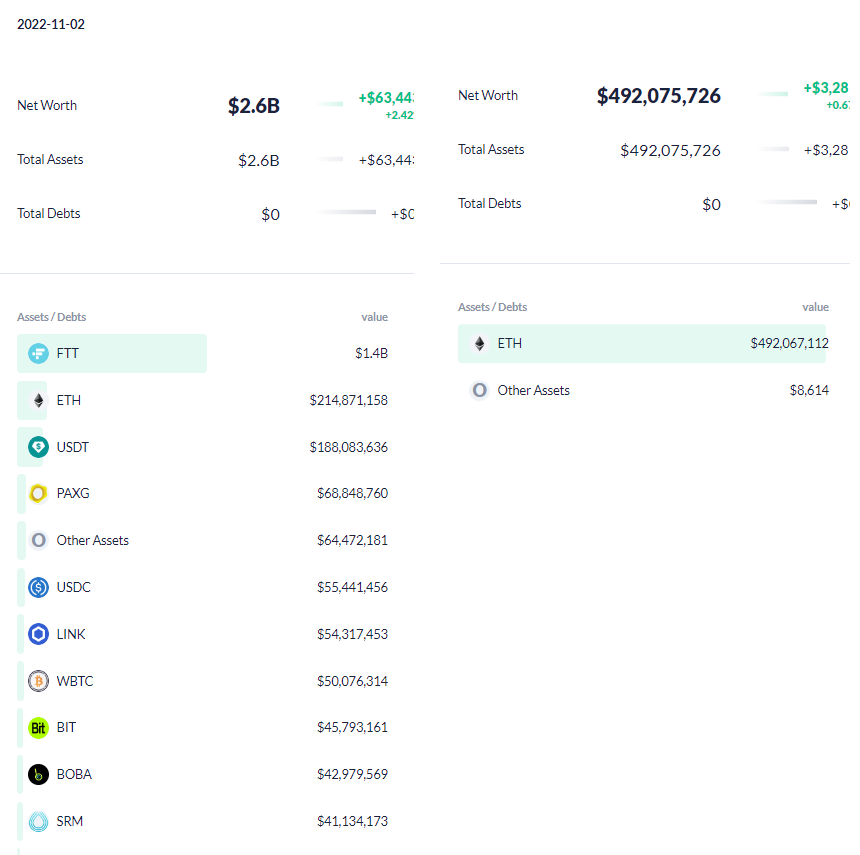860x855 pixels.
Task: Click the 2022-11-02 date label
Action: point(51,24)
